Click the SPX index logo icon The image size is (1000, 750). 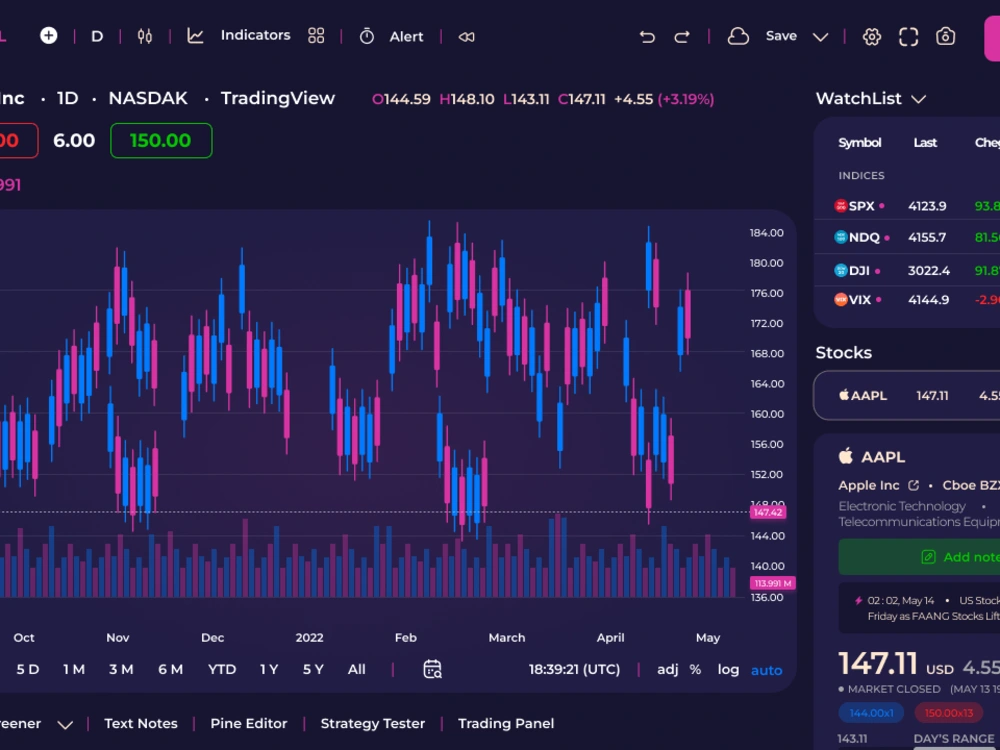pos(841,205)
